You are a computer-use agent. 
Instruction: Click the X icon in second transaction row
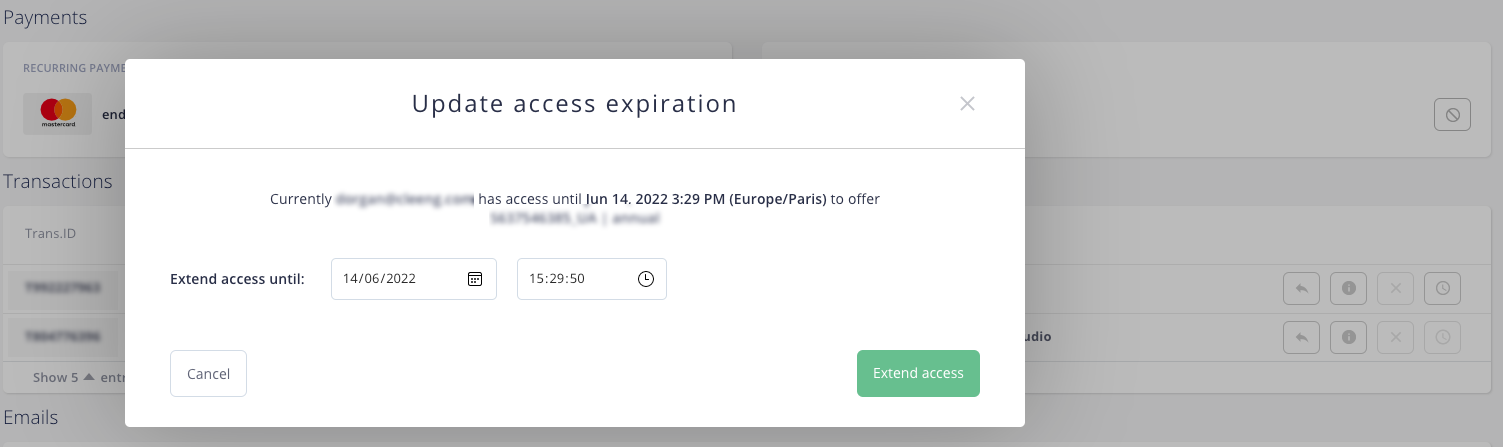pyautogui.click(x=1396, y=337)
